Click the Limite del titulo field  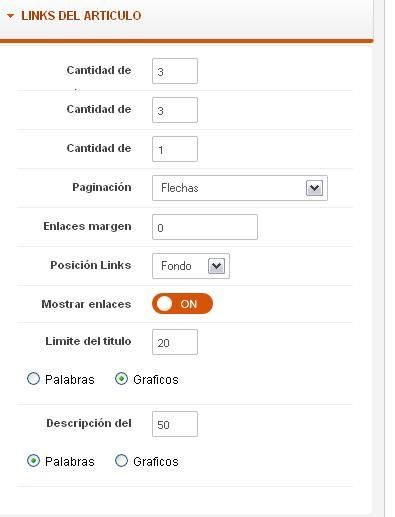point(175,342)
